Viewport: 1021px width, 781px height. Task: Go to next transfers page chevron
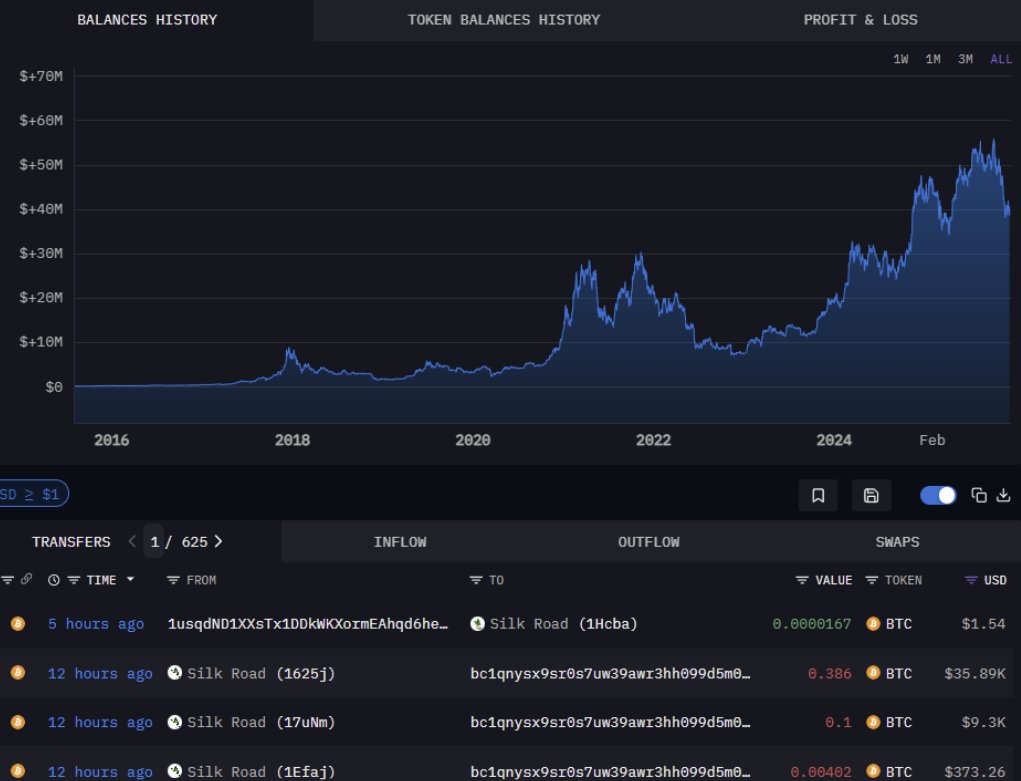click(x=218, y=541)
